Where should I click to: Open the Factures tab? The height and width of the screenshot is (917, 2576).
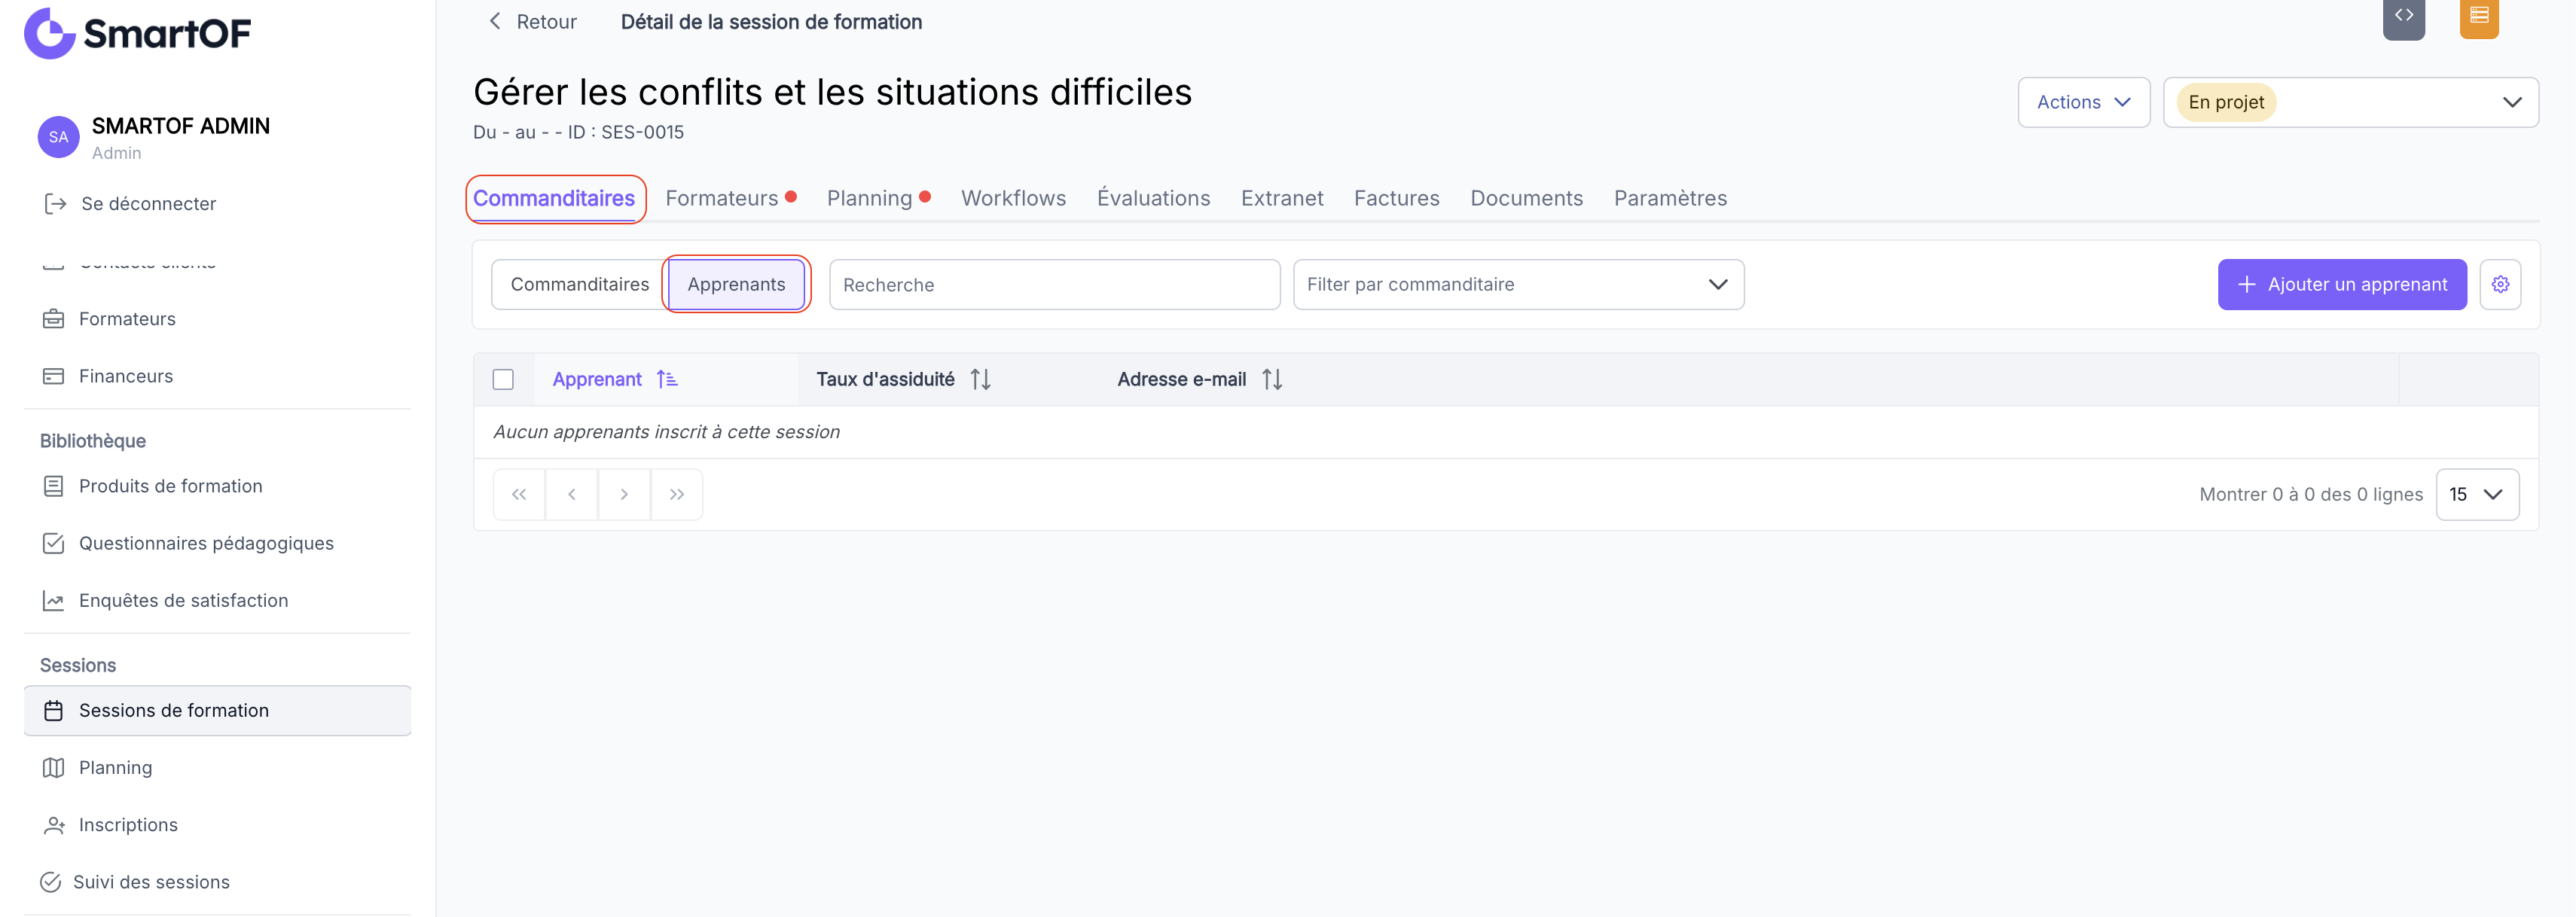click(1396, 198)
